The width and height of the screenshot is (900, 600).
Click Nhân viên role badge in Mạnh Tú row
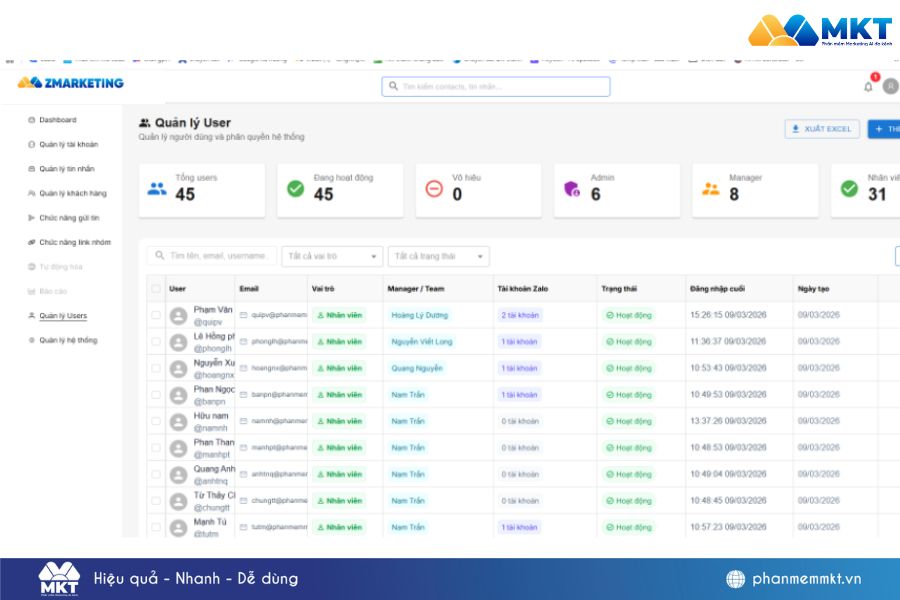click(340, 527)
